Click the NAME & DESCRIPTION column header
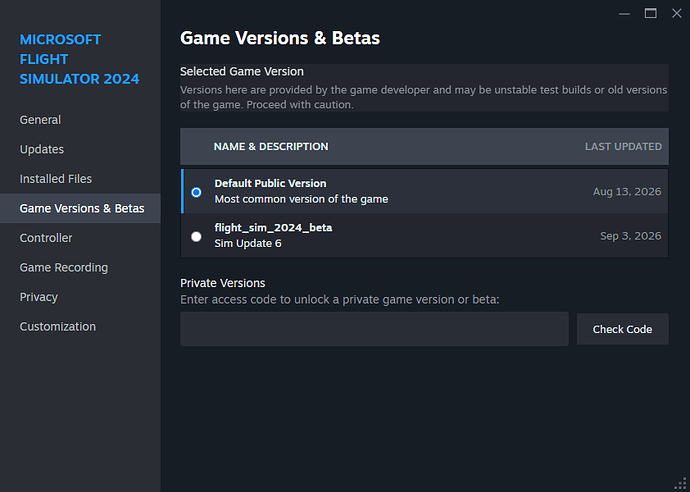 point(271,147)
